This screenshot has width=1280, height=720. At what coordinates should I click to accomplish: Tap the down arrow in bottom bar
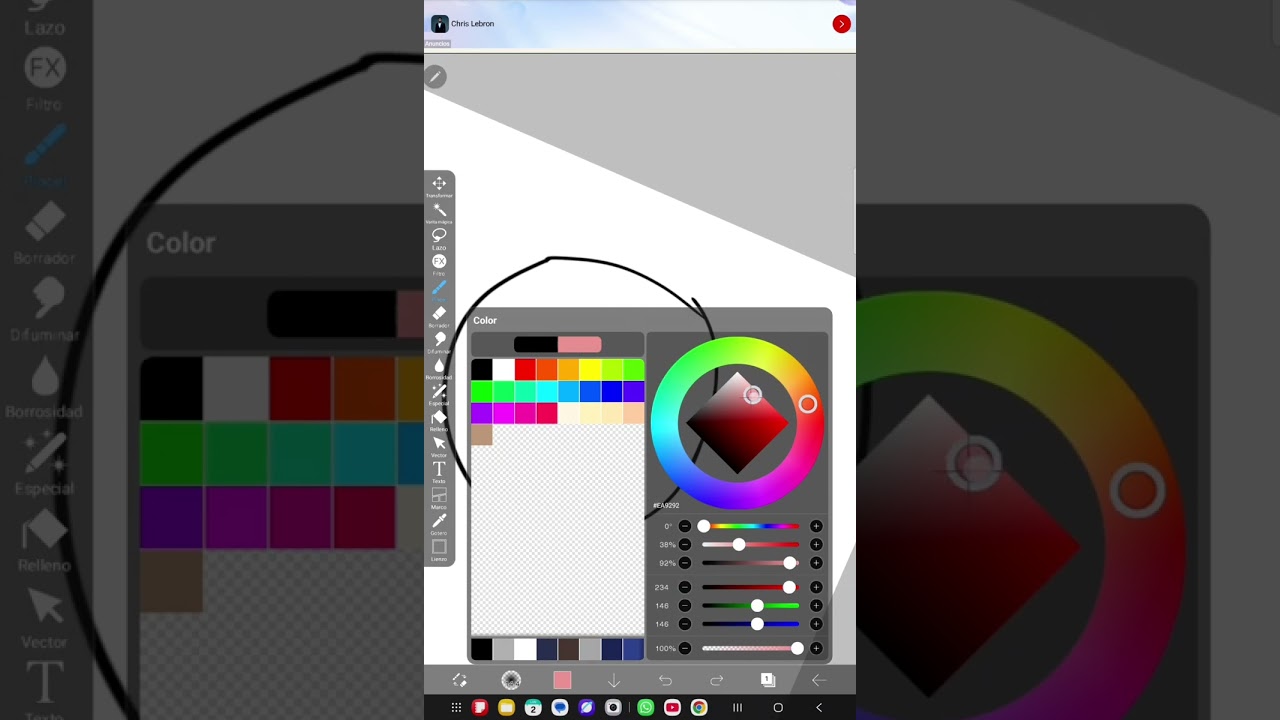[x=614, y=680]
